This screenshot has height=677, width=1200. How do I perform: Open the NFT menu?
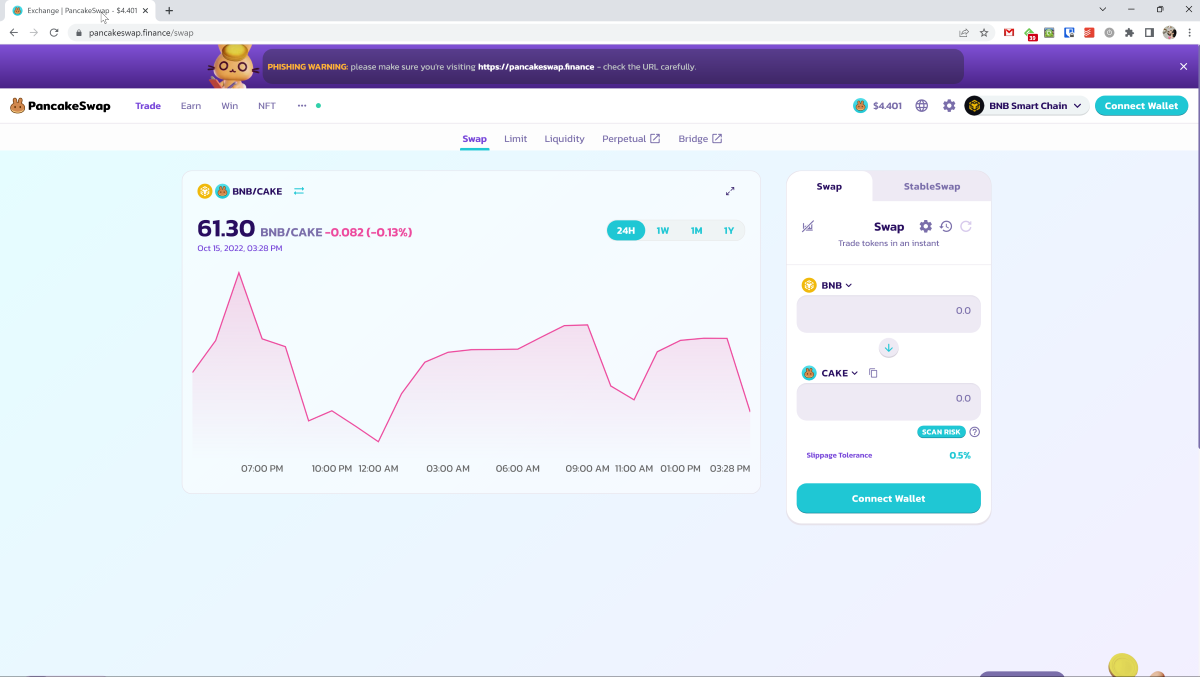coord(267,106)
